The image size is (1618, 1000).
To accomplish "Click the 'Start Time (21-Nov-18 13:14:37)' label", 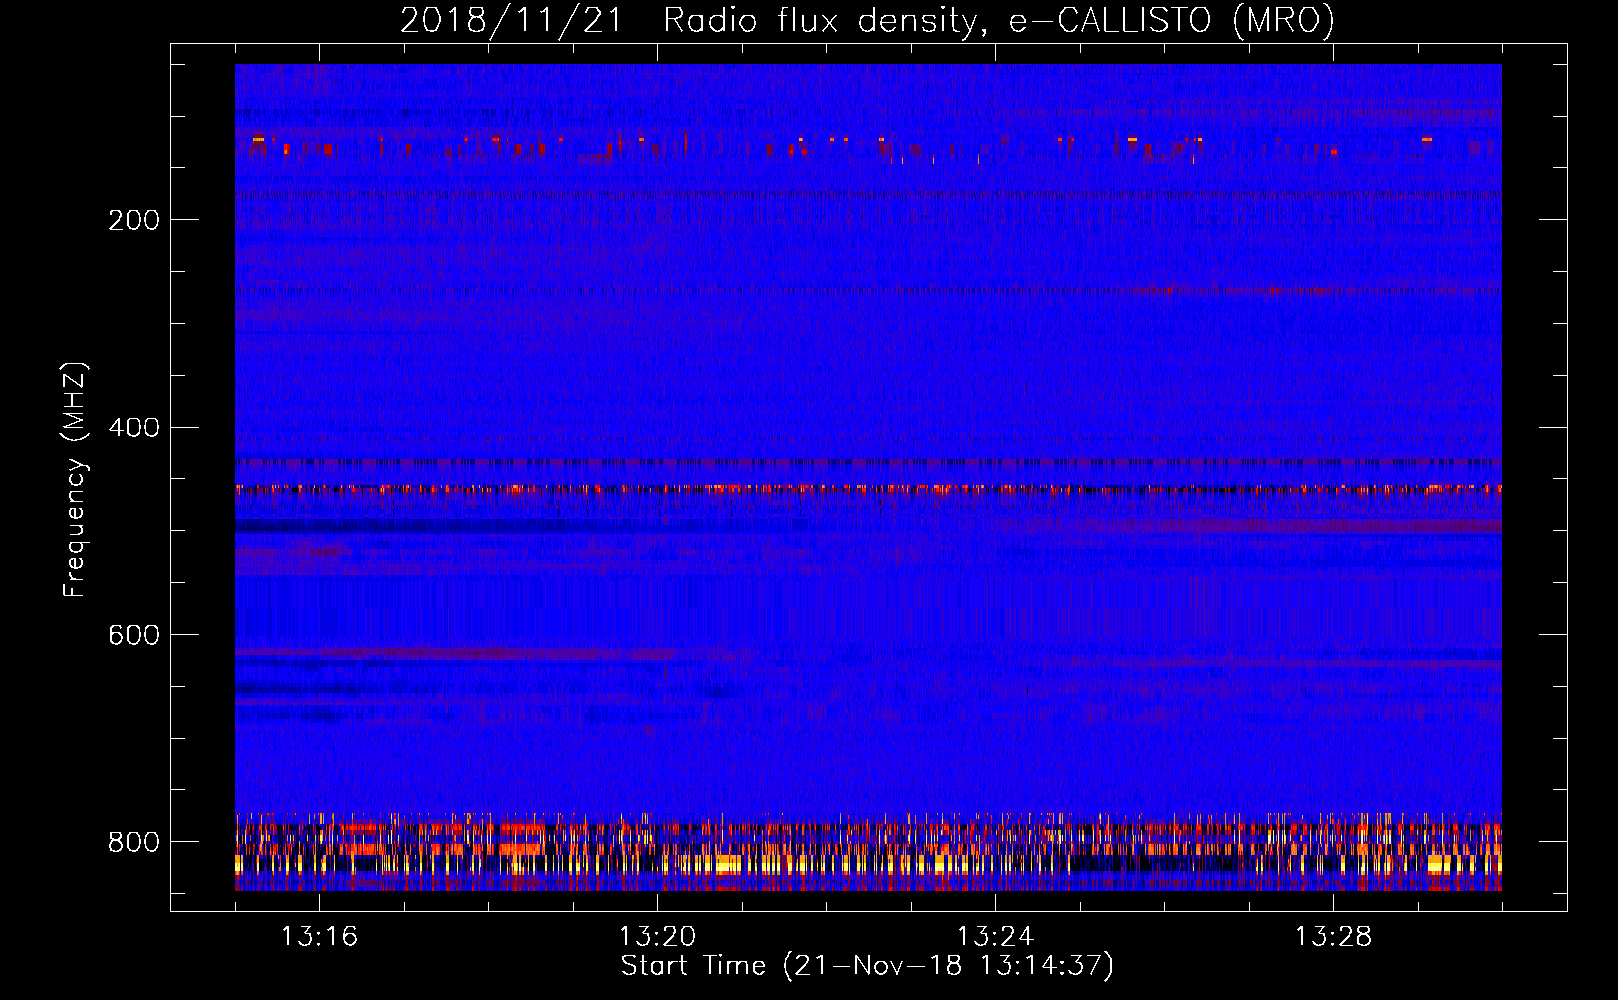I will coord(867,966).
